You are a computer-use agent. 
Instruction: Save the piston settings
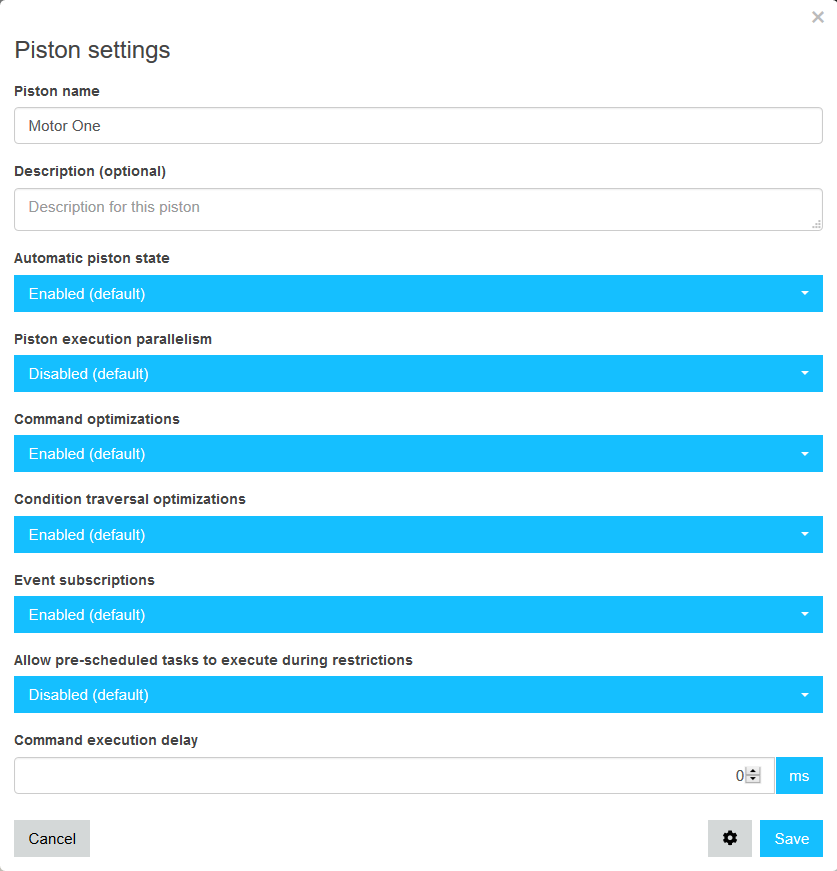tap(791, 838)
